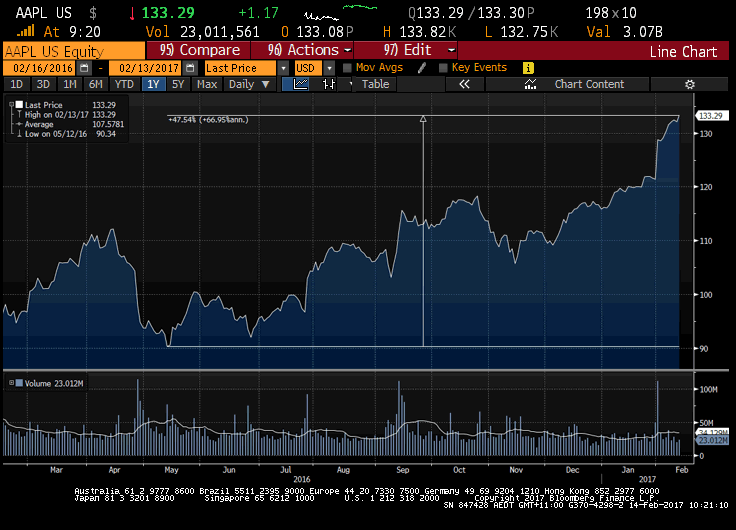Image resolution: width=736 pixels, height=530 pixels.
Task: Select the 5Y range tab
Action: (178, 84)
